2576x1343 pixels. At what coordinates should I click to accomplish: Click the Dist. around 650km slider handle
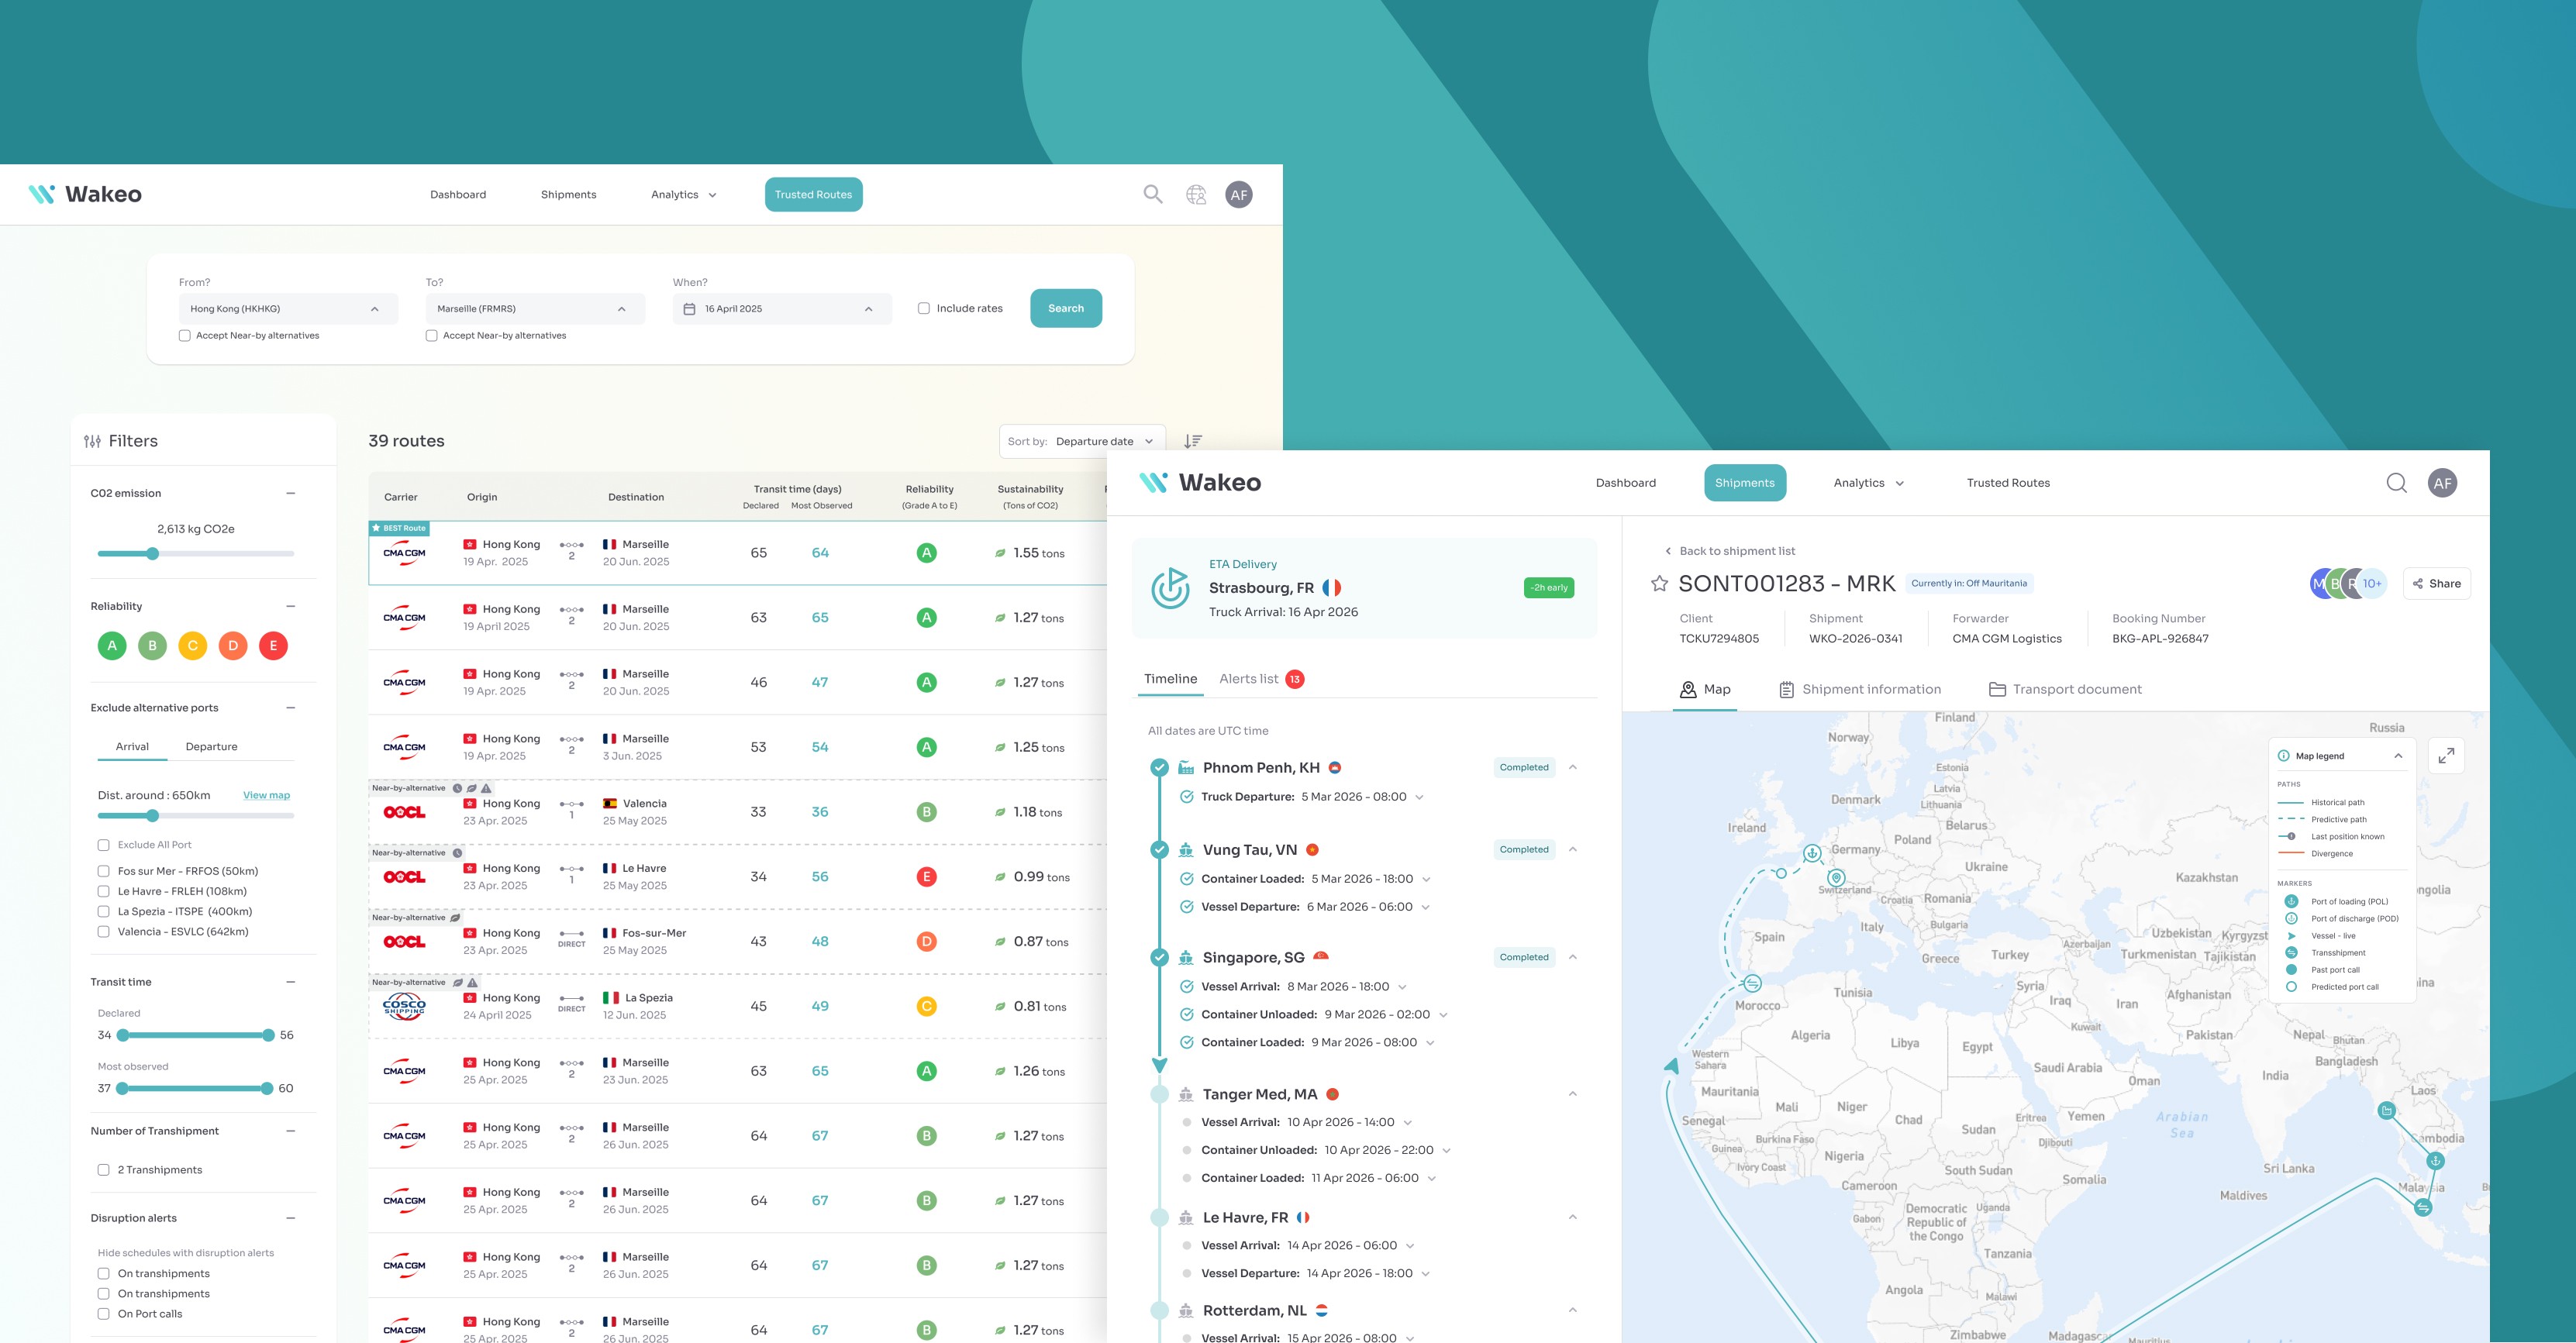(x=152, y=815)
